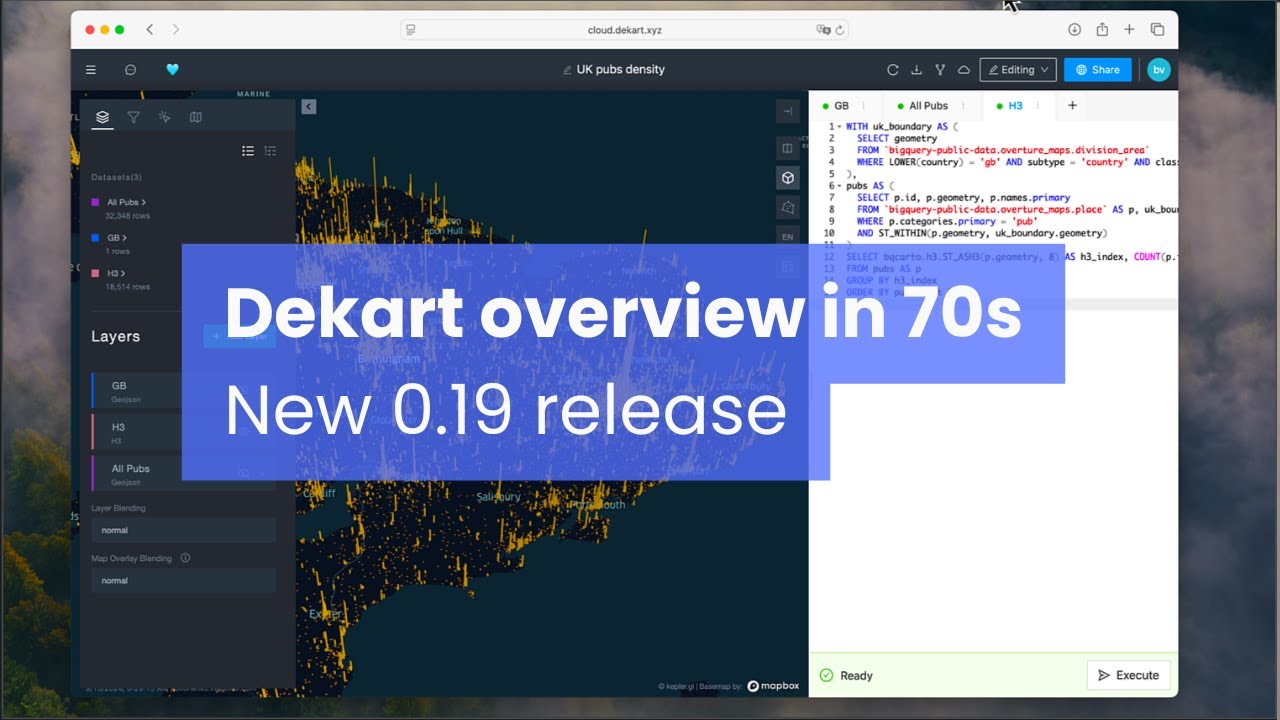Run the query with Execute
Viewport: 1280px width, 720px height.
[1128, 675]
